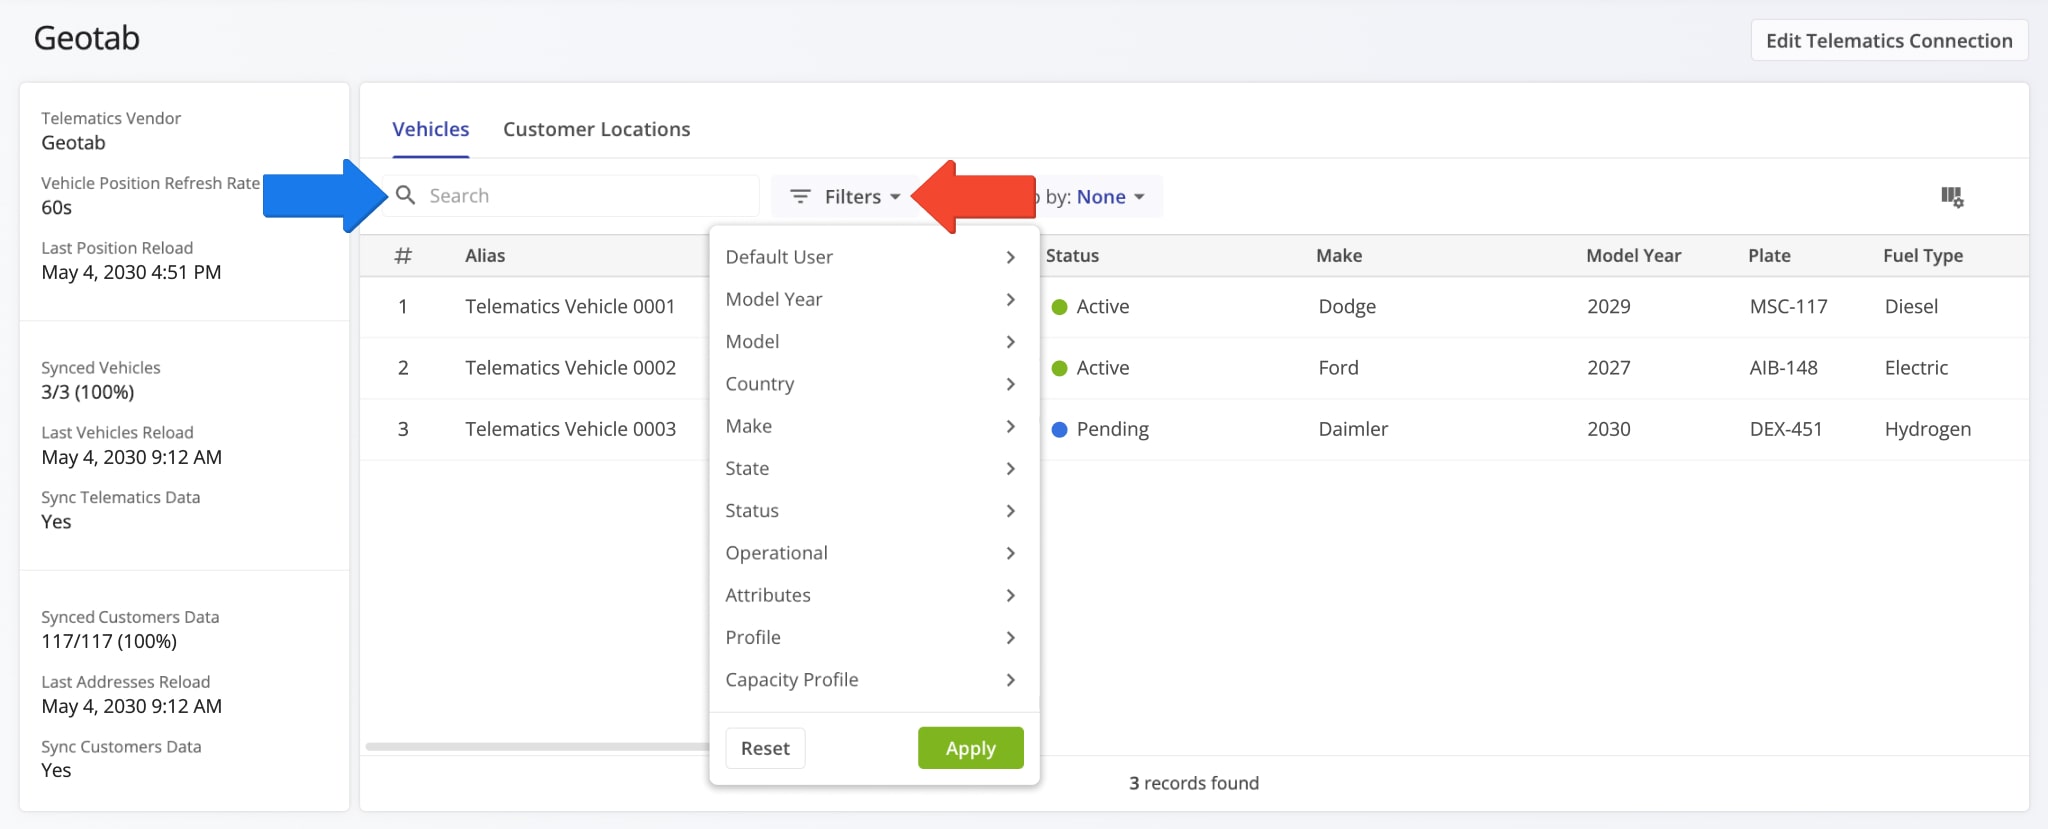The image size is (2048, 829).
Task: Click the Alias column header
Action: (x=485, y=256)
